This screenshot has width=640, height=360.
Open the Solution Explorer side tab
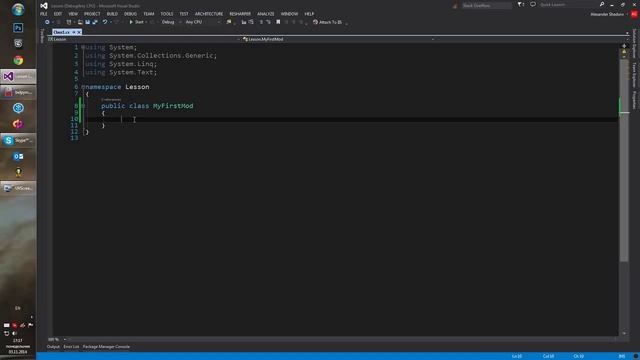pyautogui.click(x=634, y=43)
